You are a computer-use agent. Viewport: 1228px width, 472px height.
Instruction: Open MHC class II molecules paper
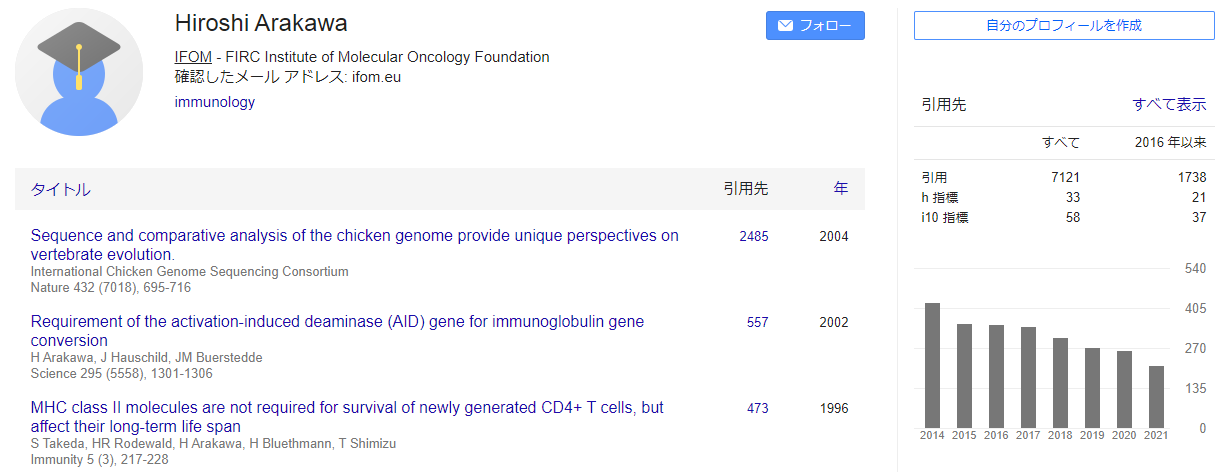tap(347, 417)
